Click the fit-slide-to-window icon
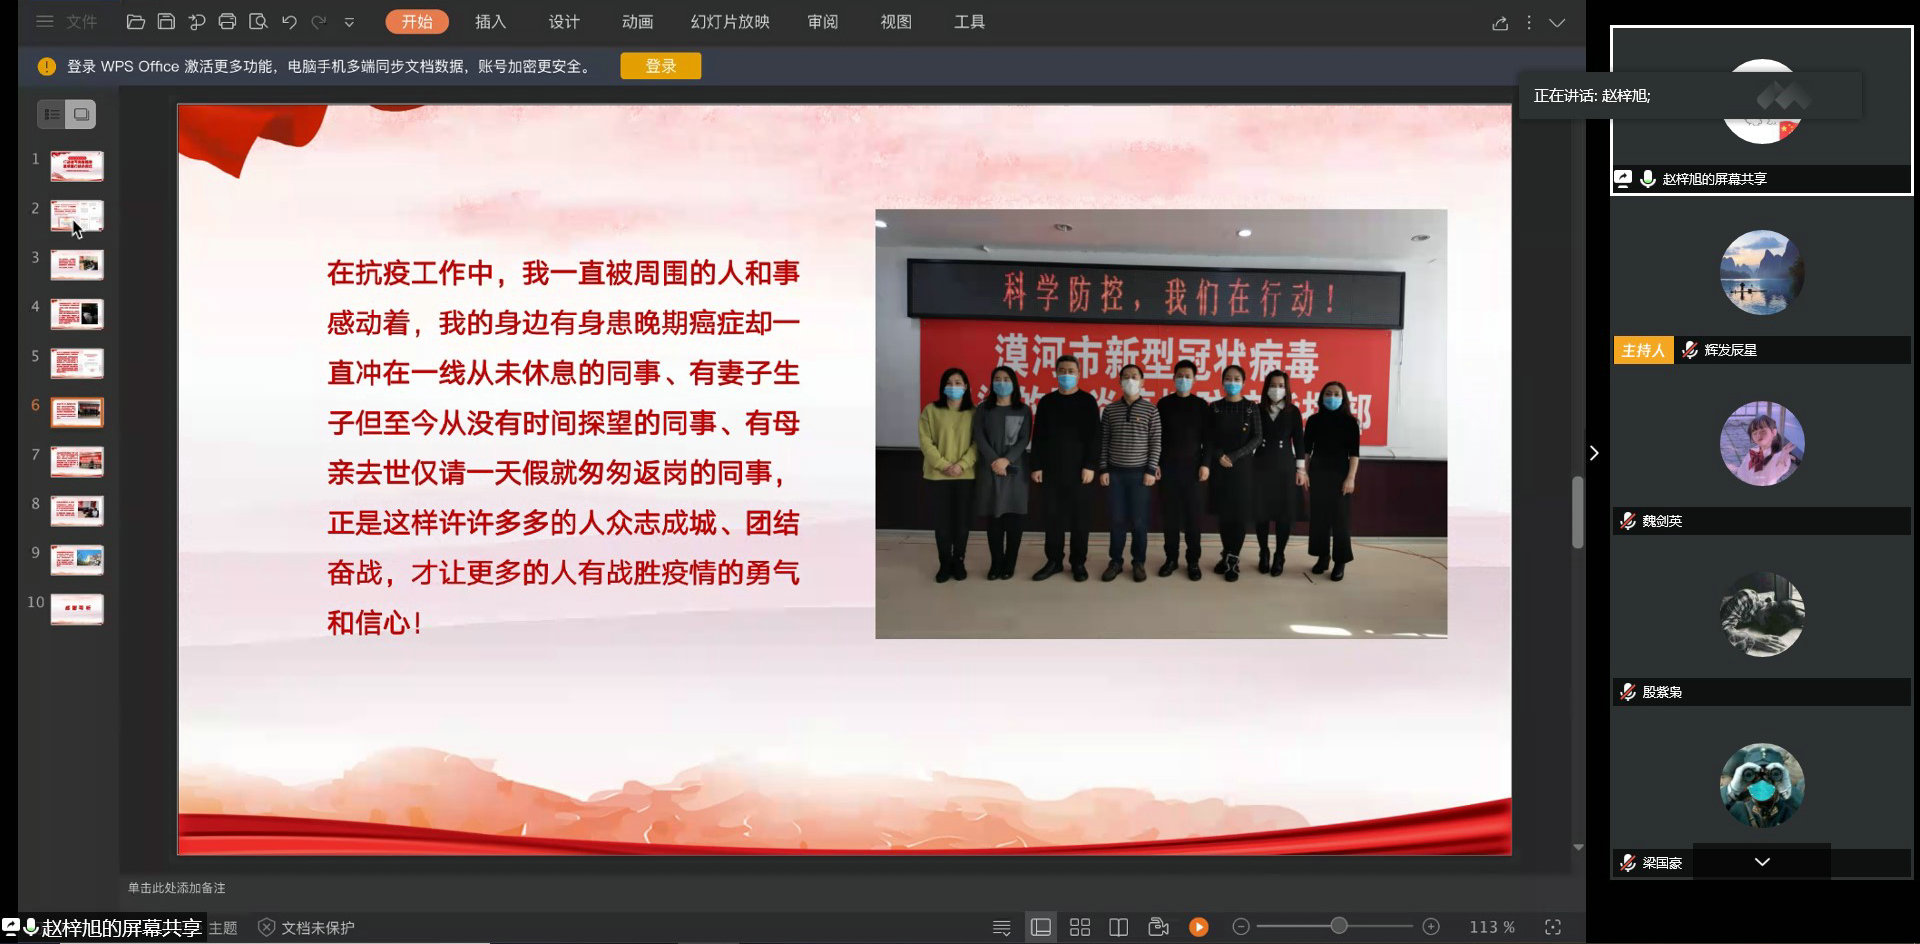The height and width of the screenshot is (944, 1920). [1552, 927]
